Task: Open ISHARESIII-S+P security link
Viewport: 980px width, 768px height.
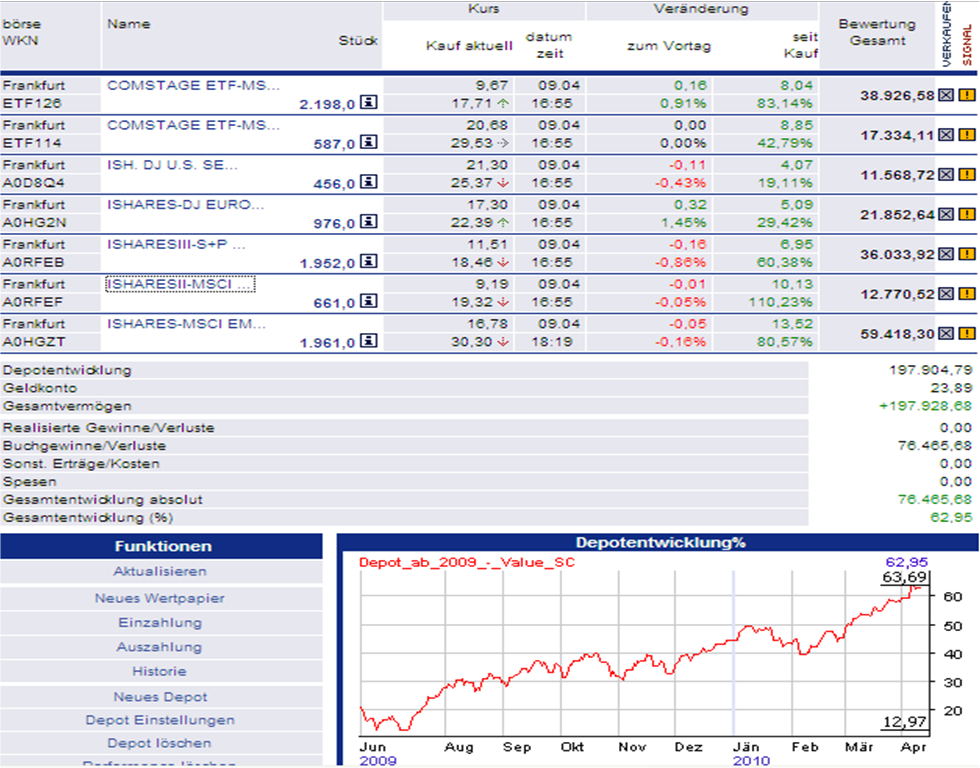Action: coord(176,244)
